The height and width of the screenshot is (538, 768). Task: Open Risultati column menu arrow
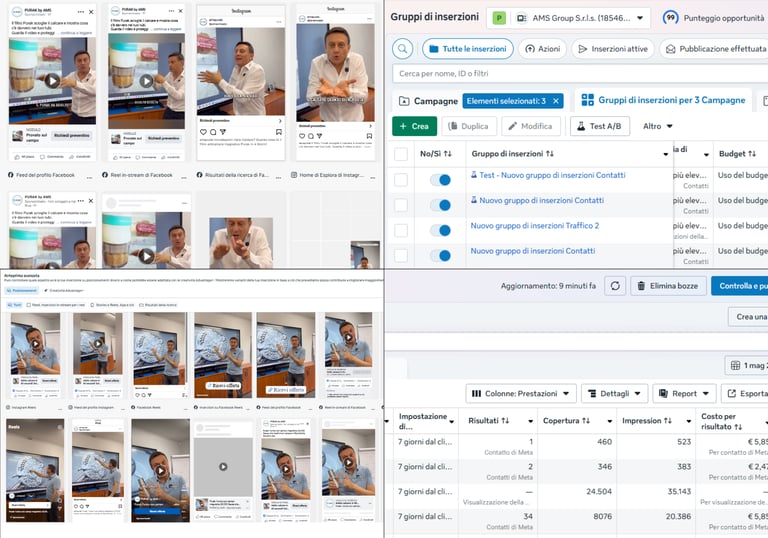tap(530, 421)
